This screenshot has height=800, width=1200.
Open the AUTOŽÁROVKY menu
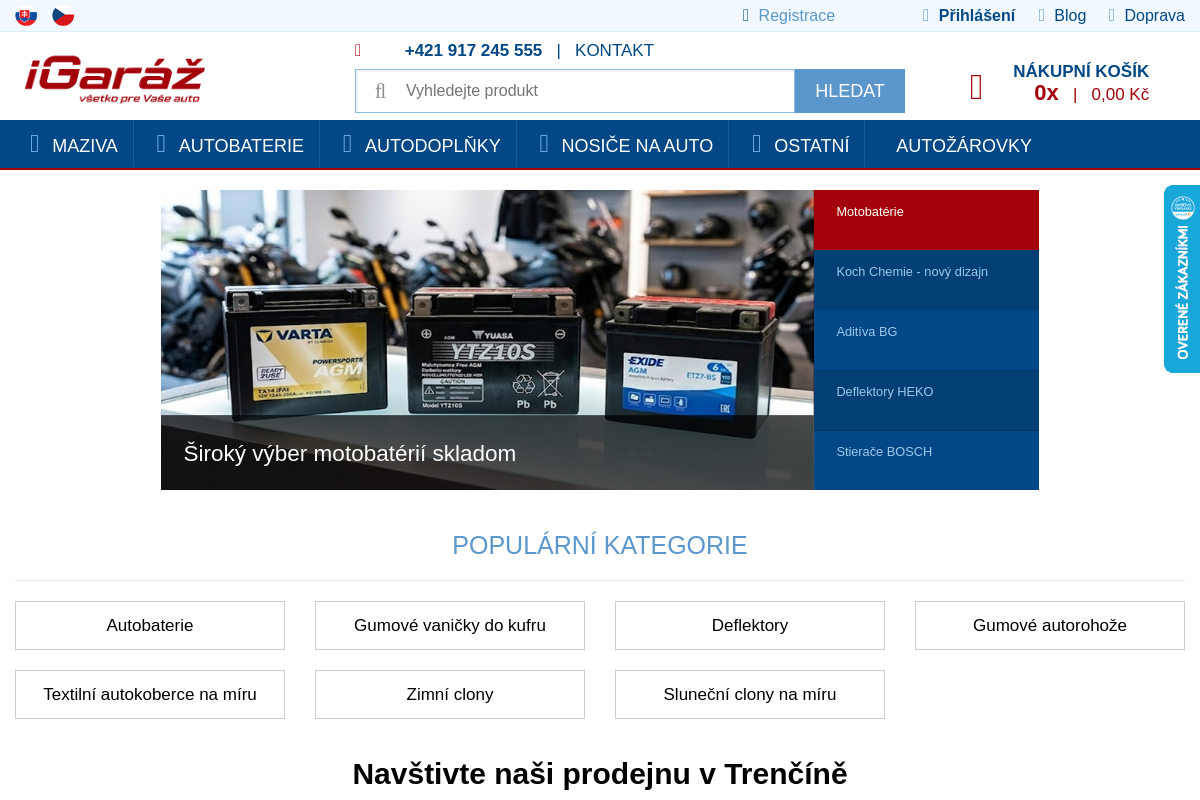[964, 145]
